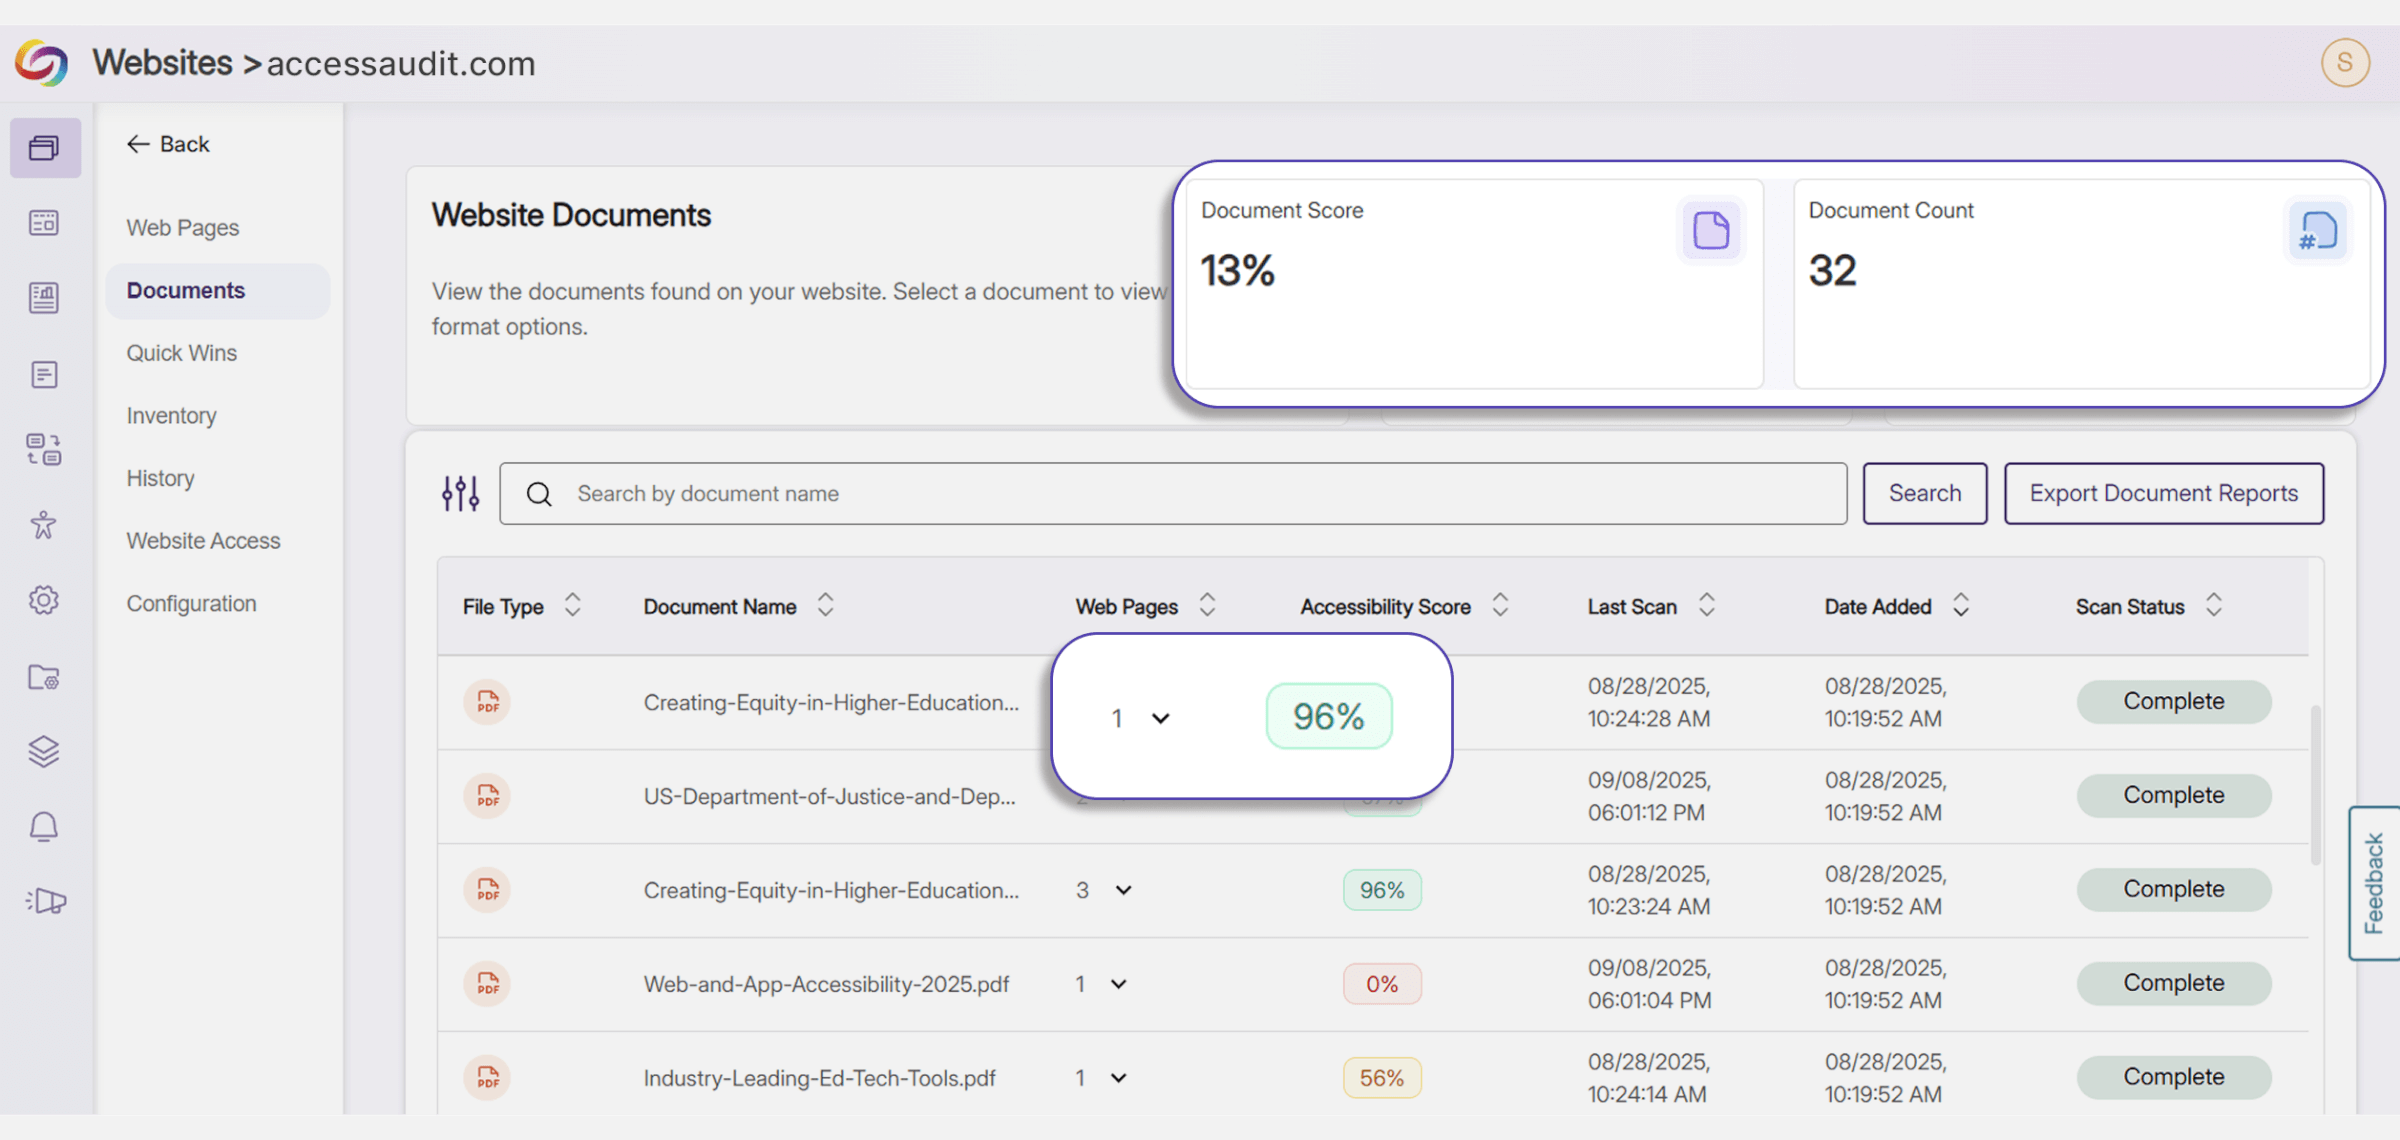Image resolution: width=2400 pixels, height=1140 pixels.
Task: Open the Quick Wins section
Action: pyautogui.click(x=181, y=352)
